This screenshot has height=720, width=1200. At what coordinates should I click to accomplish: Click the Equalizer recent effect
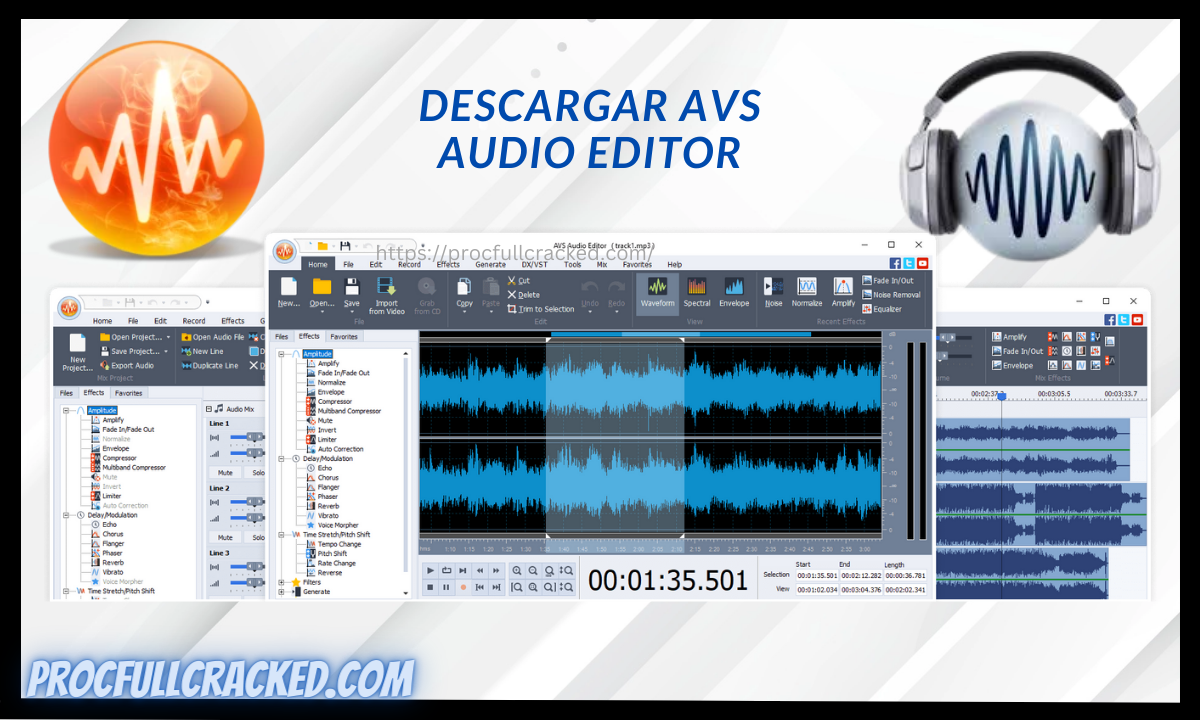tap(886, 308)
